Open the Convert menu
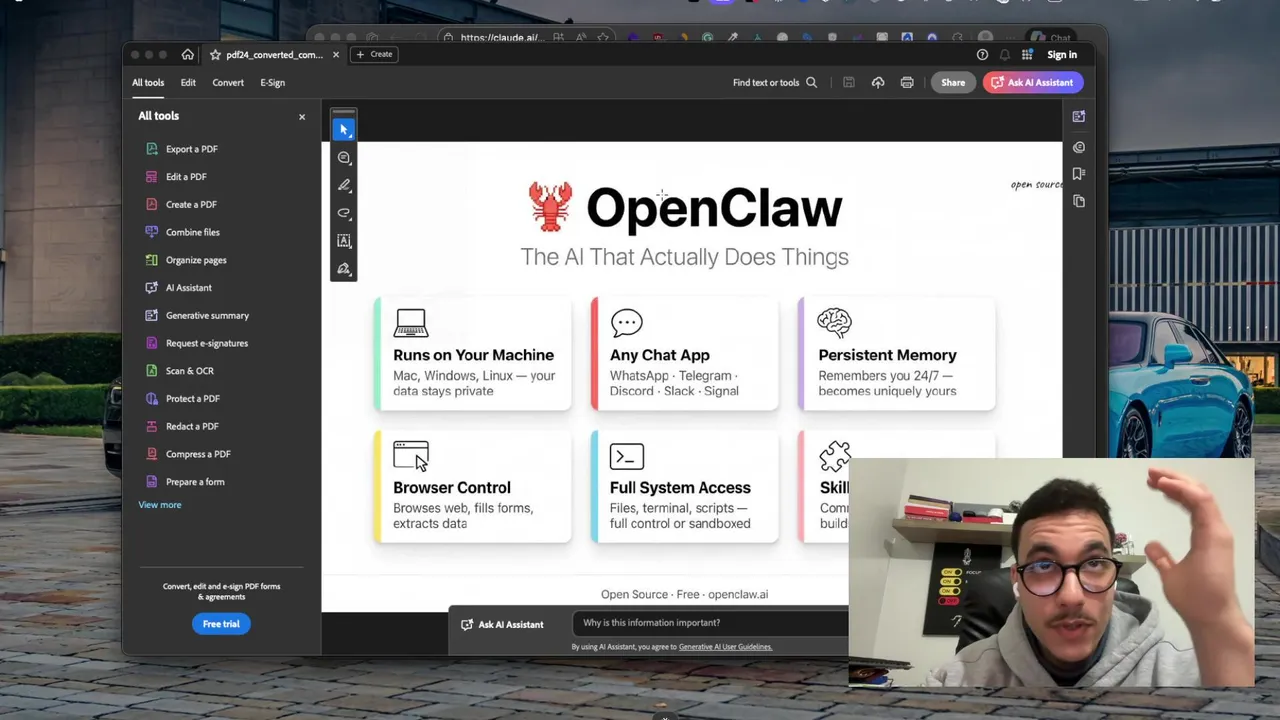 pos(228,83)
